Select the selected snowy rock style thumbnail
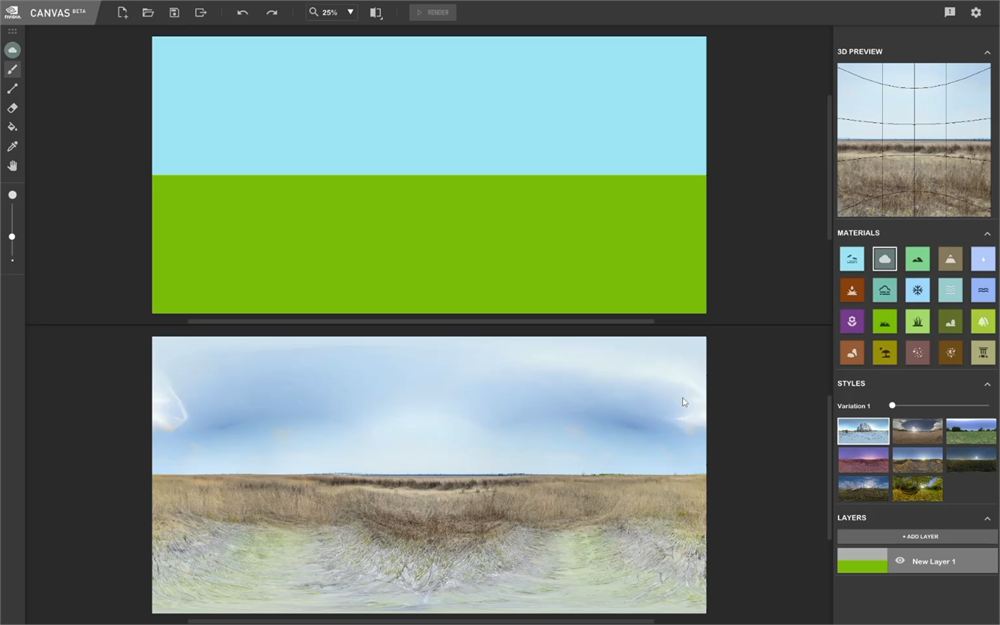The image size is (1000, 625). coord(863,431)
